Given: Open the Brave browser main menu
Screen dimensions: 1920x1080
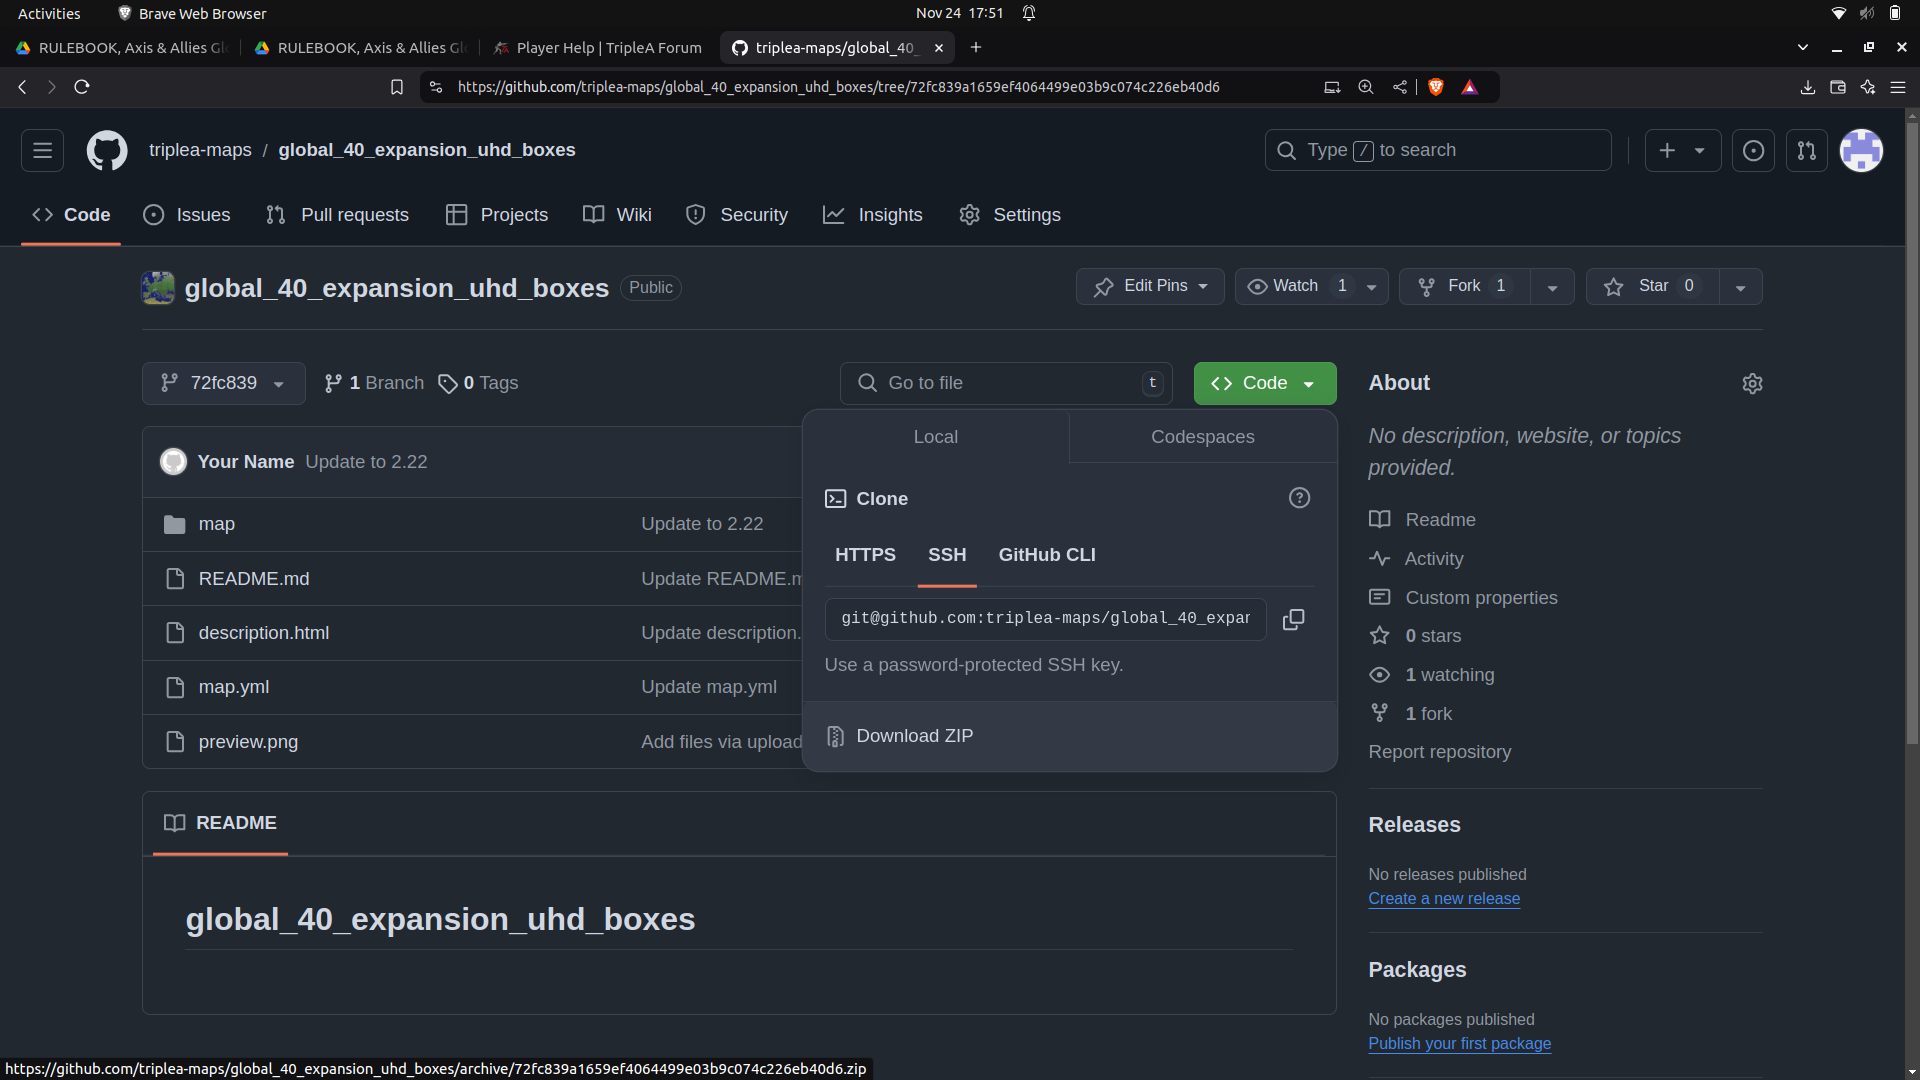Looking at the screenshot, I should click(1897, 87).
